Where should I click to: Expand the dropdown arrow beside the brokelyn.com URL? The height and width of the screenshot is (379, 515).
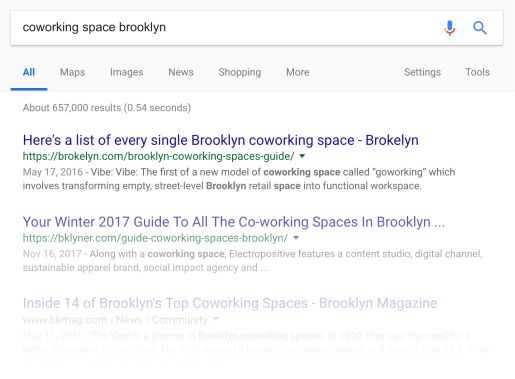tap(302, 156)
